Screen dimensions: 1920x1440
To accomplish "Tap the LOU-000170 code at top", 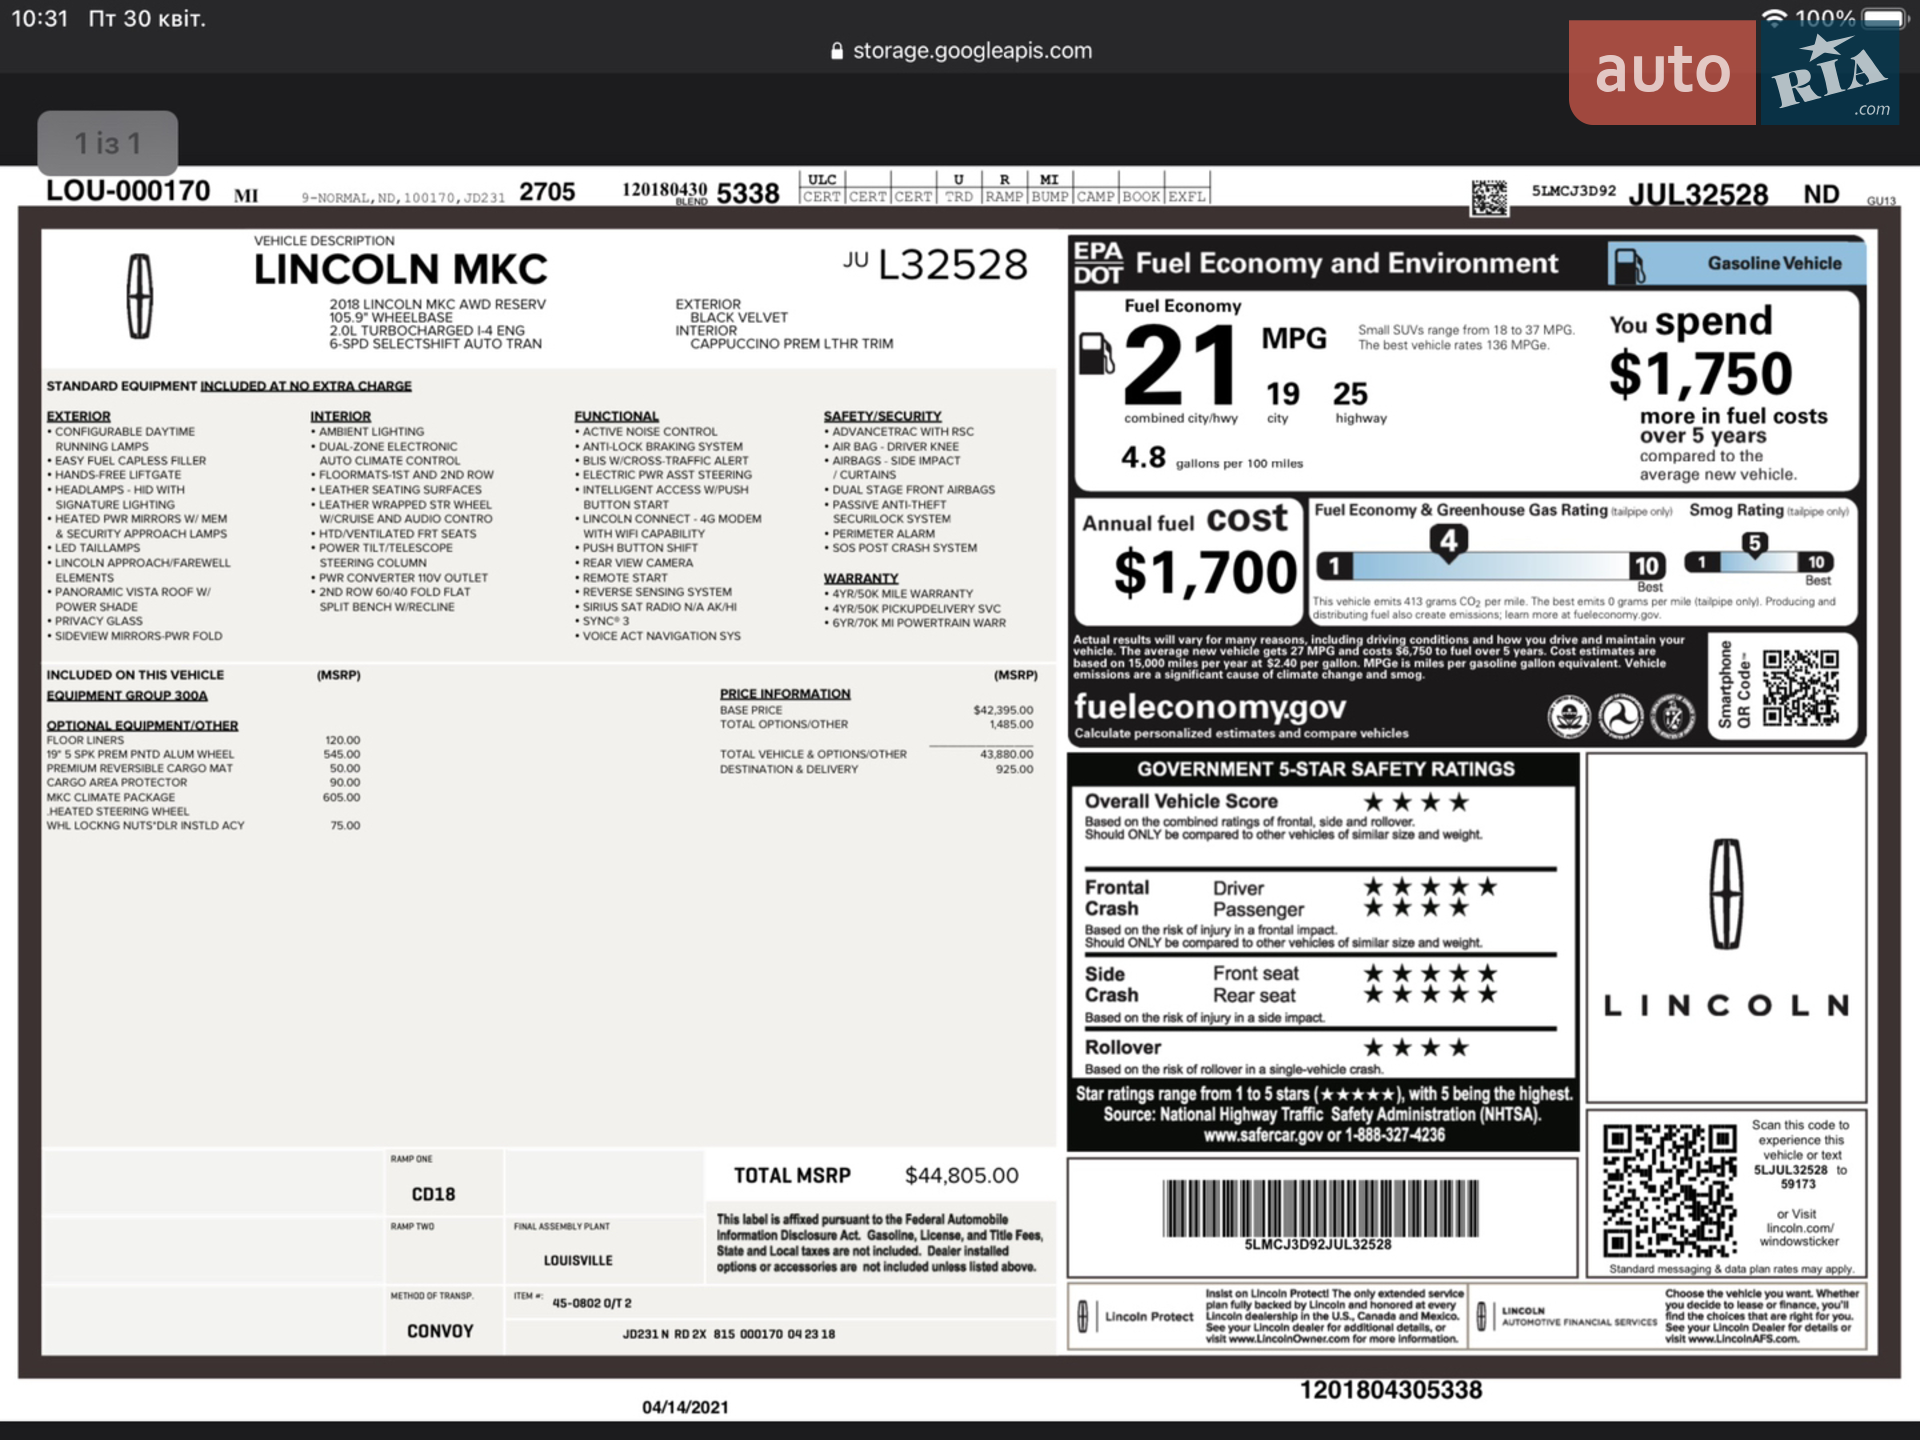I will tap(128, 191).
